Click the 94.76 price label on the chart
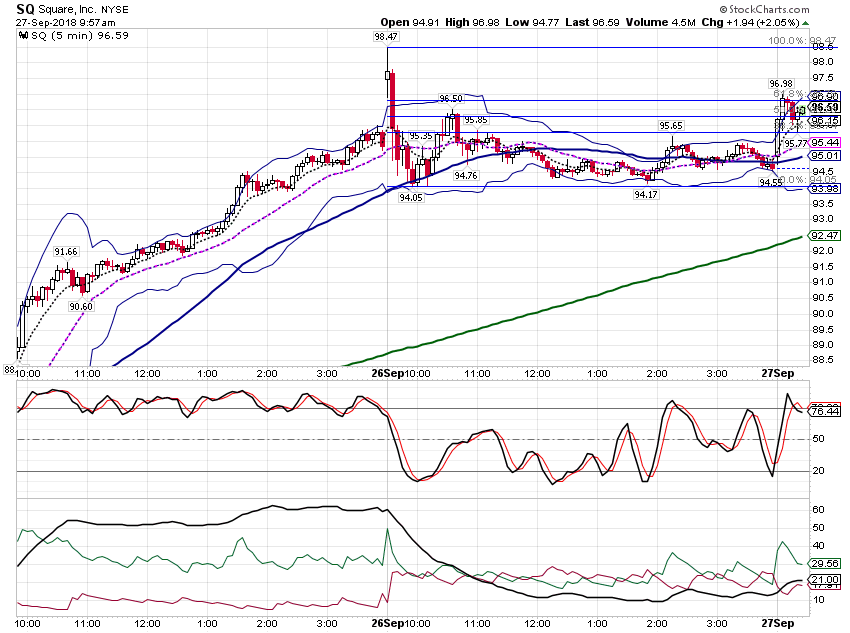This screenshot has width=850, height=633. click(x=466, y=176)
